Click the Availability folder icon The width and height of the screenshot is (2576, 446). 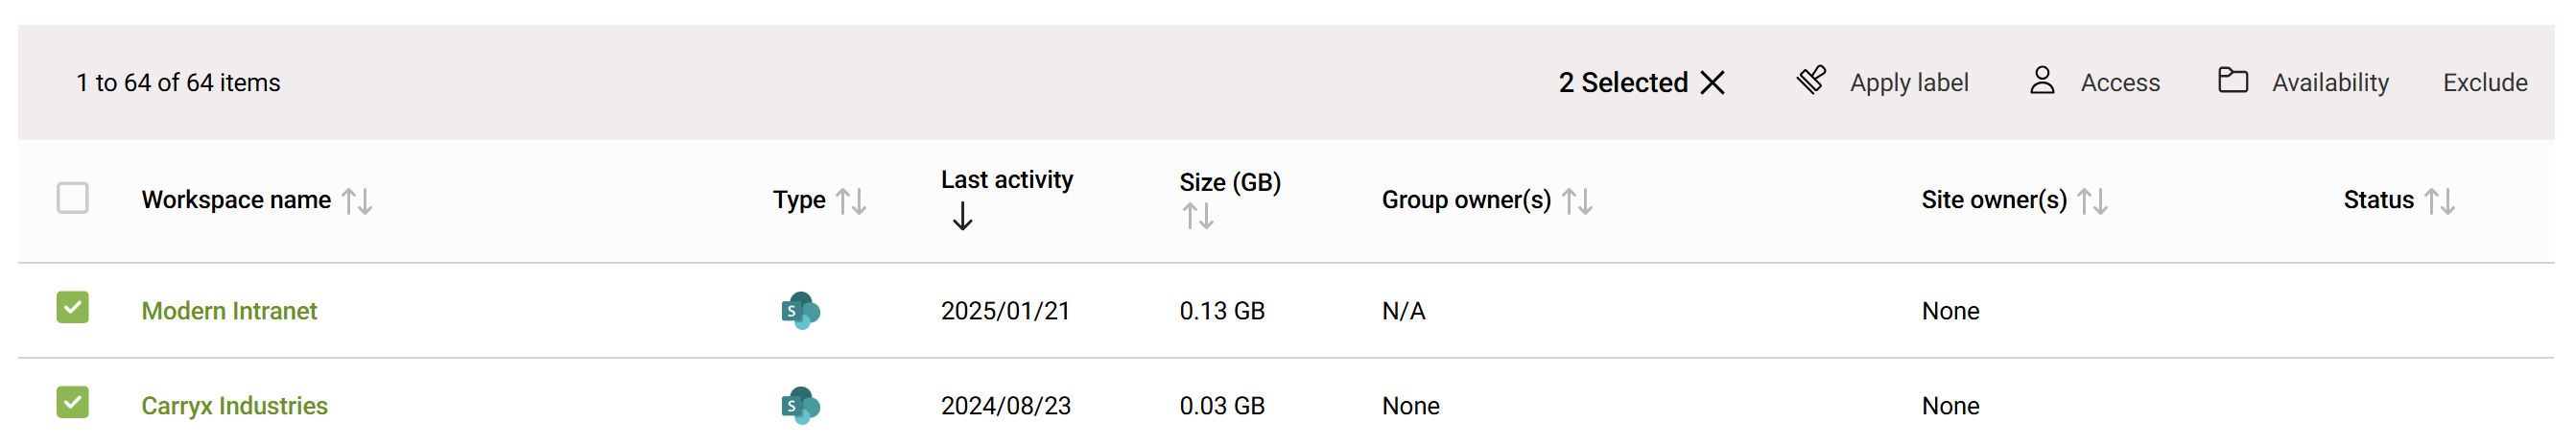(2232, 80)
